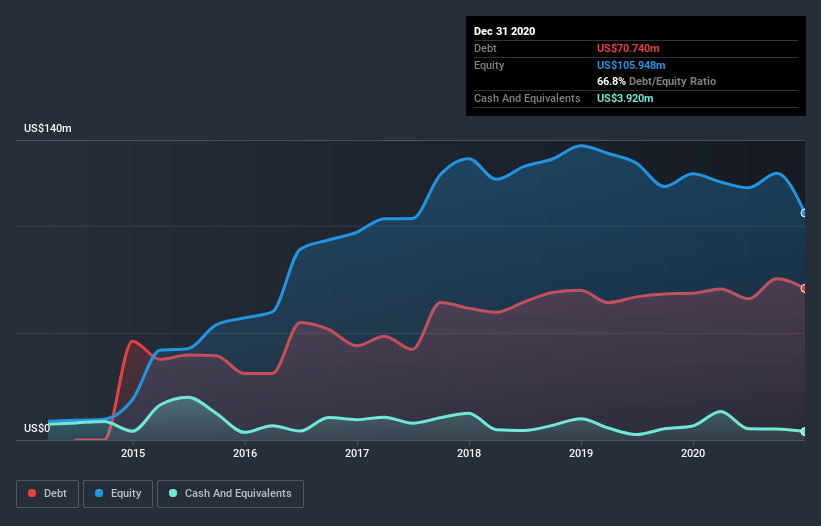Click the 2016 x-axis label

pos(245,453)
